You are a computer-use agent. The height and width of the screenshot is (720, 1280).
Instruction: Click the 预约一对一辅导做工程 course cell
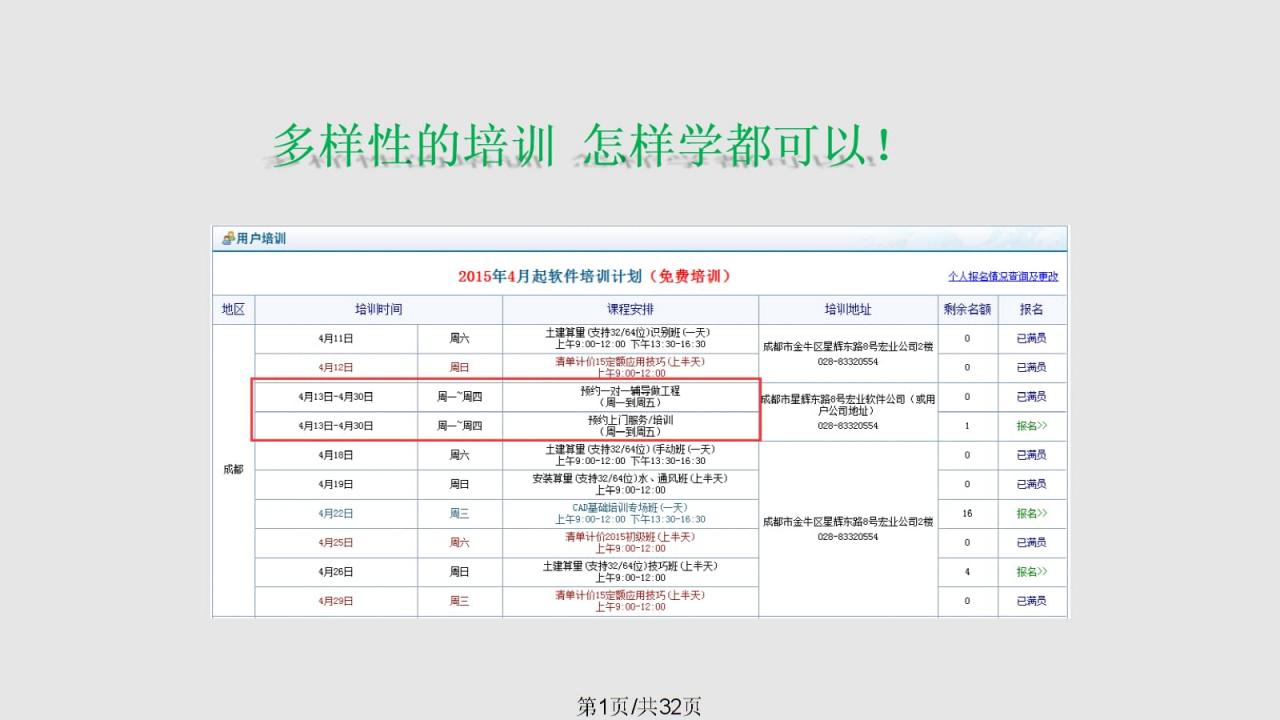coord(631,396)
